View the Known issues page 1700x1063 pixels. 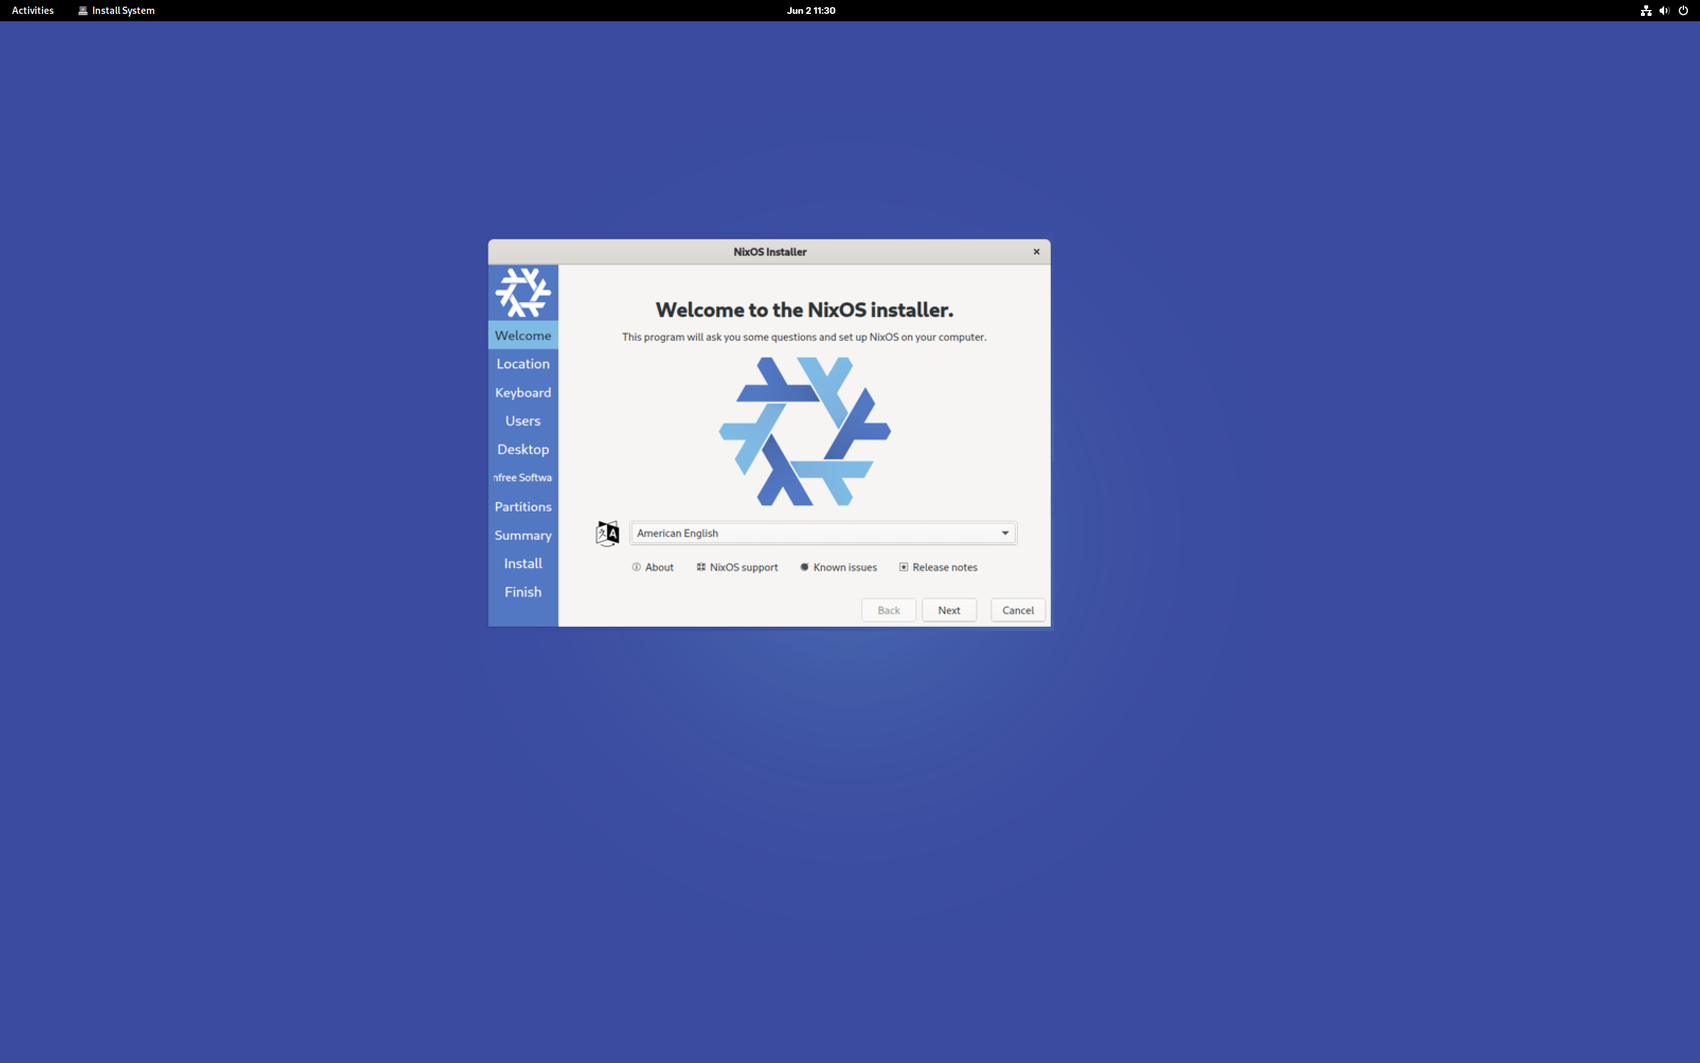(838, 567)
